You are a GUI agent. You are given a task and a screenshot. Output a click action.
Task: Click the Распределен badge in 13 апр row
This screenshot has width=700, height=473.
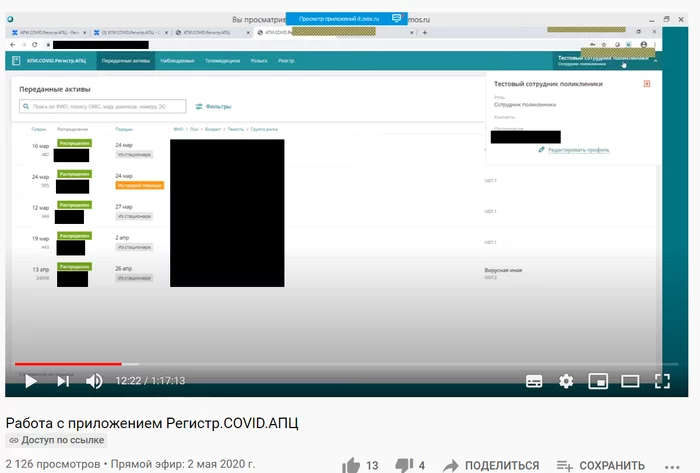tap(75, 266)
